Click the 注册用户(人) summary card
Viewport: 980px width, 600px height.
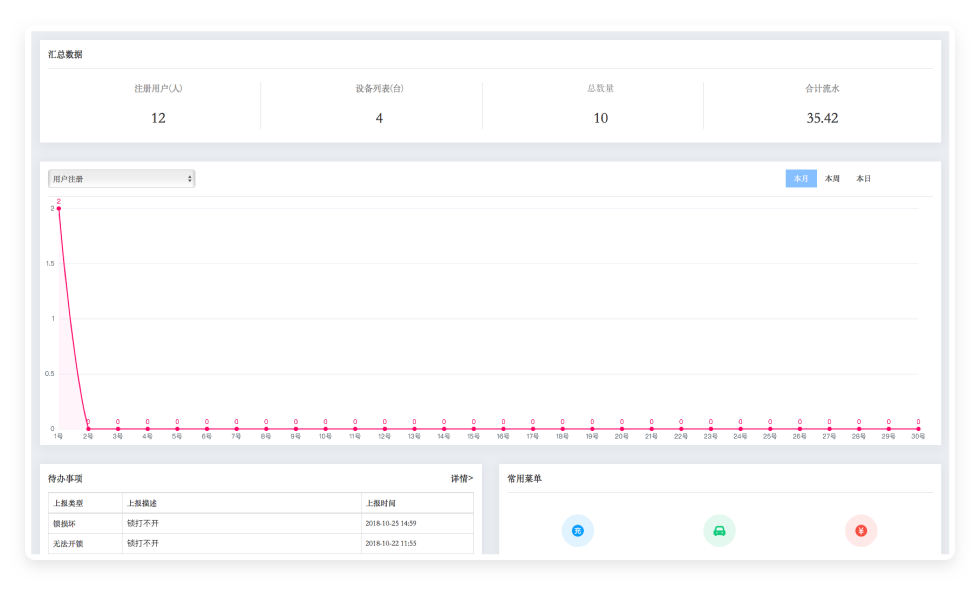[158, 104]
